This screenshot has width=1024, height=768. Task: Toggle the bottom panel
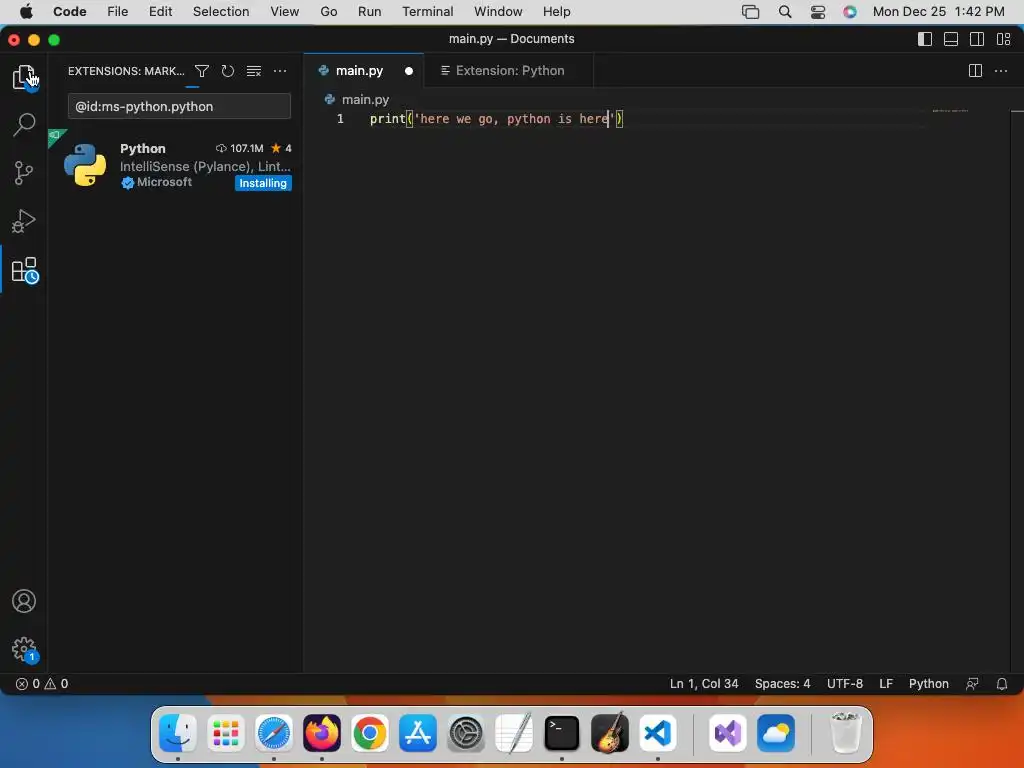click(x=951, y=39)
